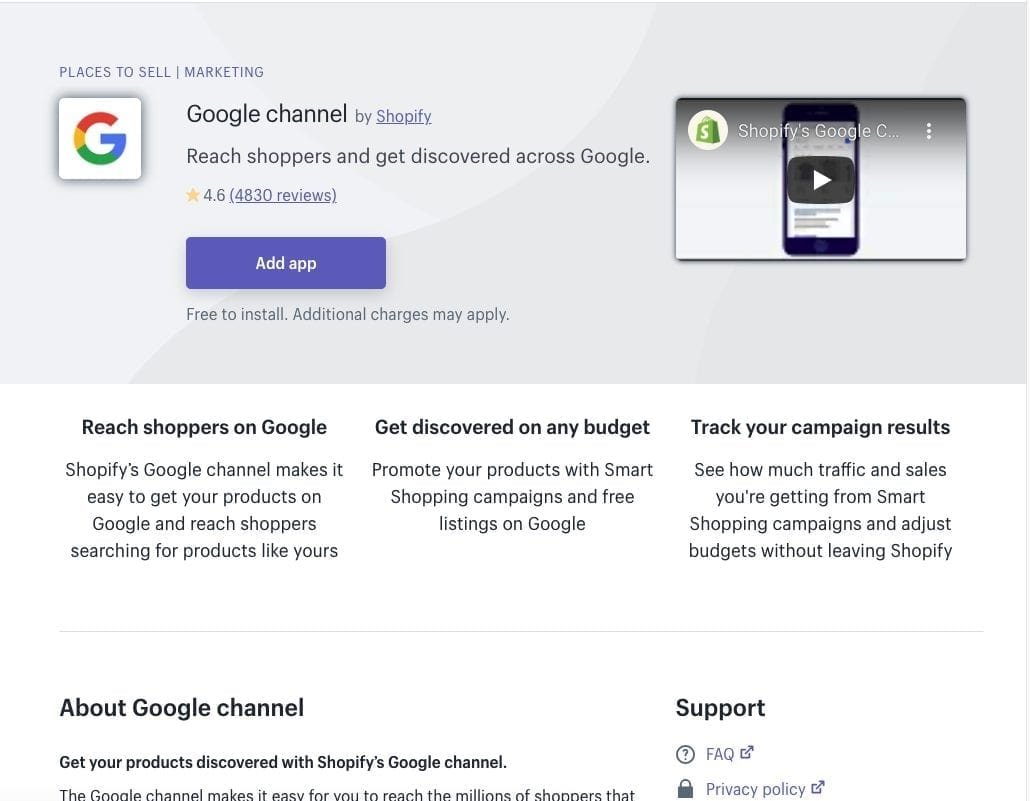Click the external link icon after FAQ
The width and height of the screenshot is (1030, 801).
coord(747,753)
